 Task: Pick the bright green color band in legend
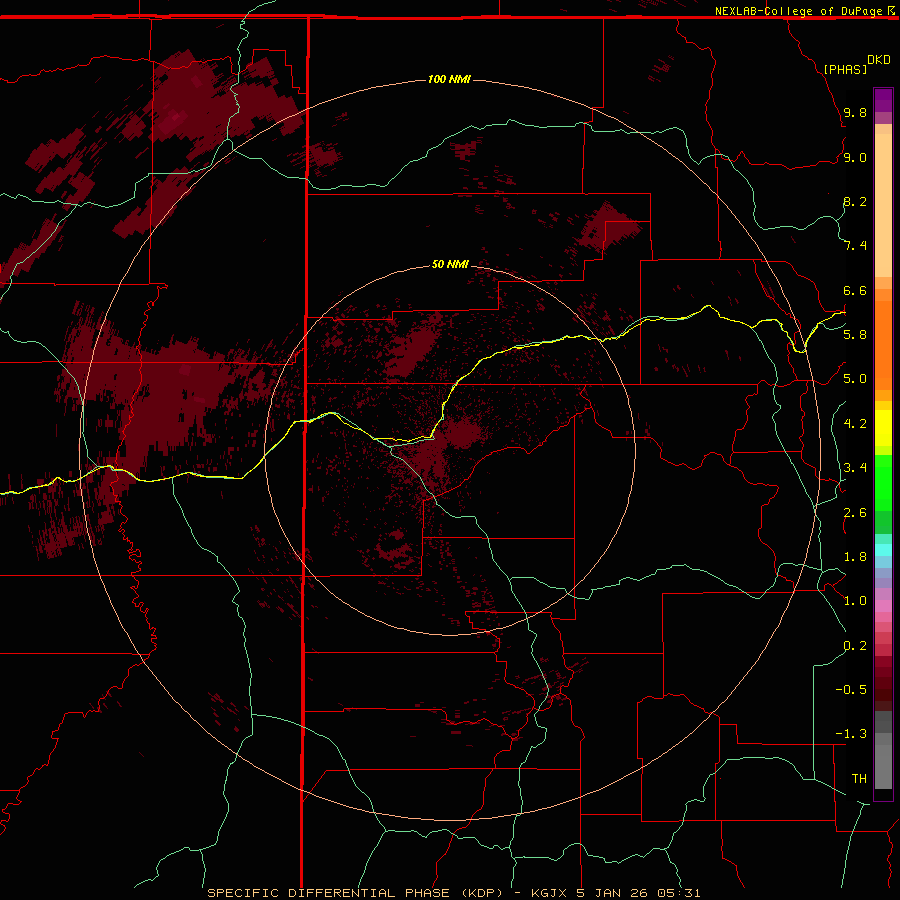coord(883,483)
